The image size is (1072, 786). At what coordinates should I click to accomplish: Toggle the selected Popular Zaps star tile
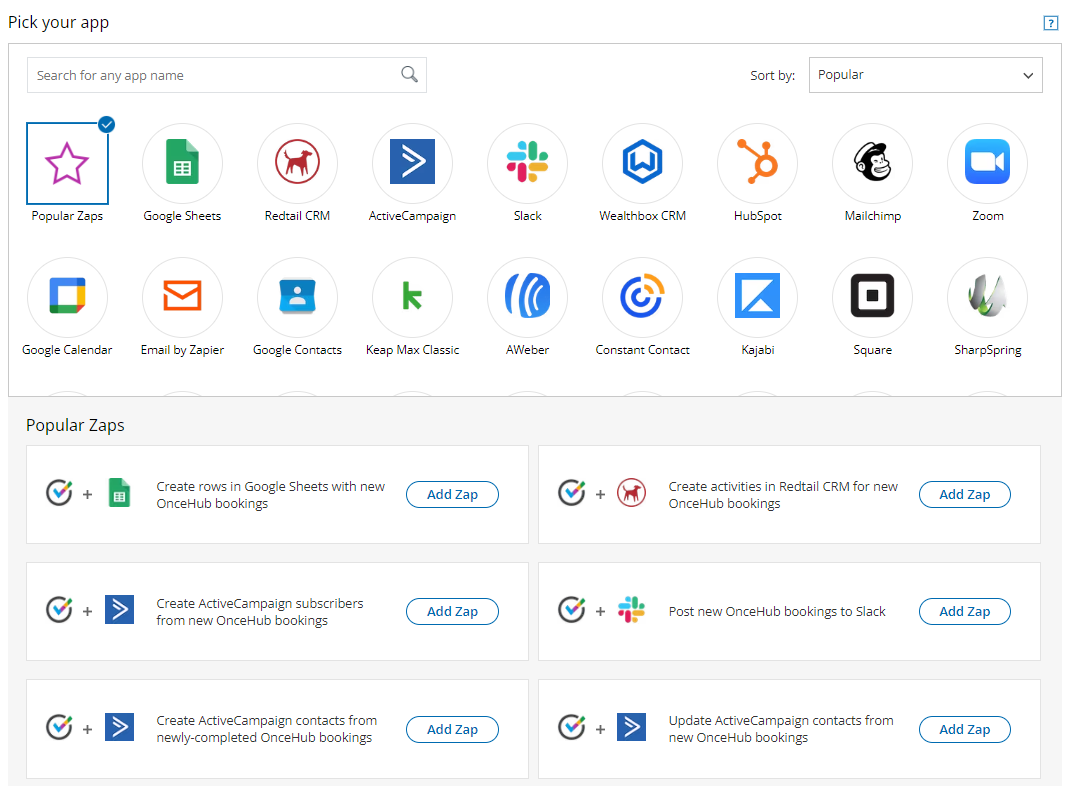pyautogui.click(x=67, y=164)
